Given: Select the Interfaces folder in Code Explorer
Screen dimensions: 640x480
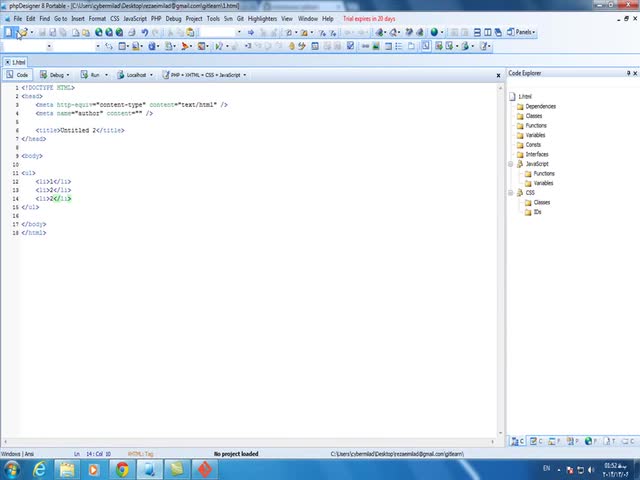Looking at the screenshot, I should tap(533, 154).
